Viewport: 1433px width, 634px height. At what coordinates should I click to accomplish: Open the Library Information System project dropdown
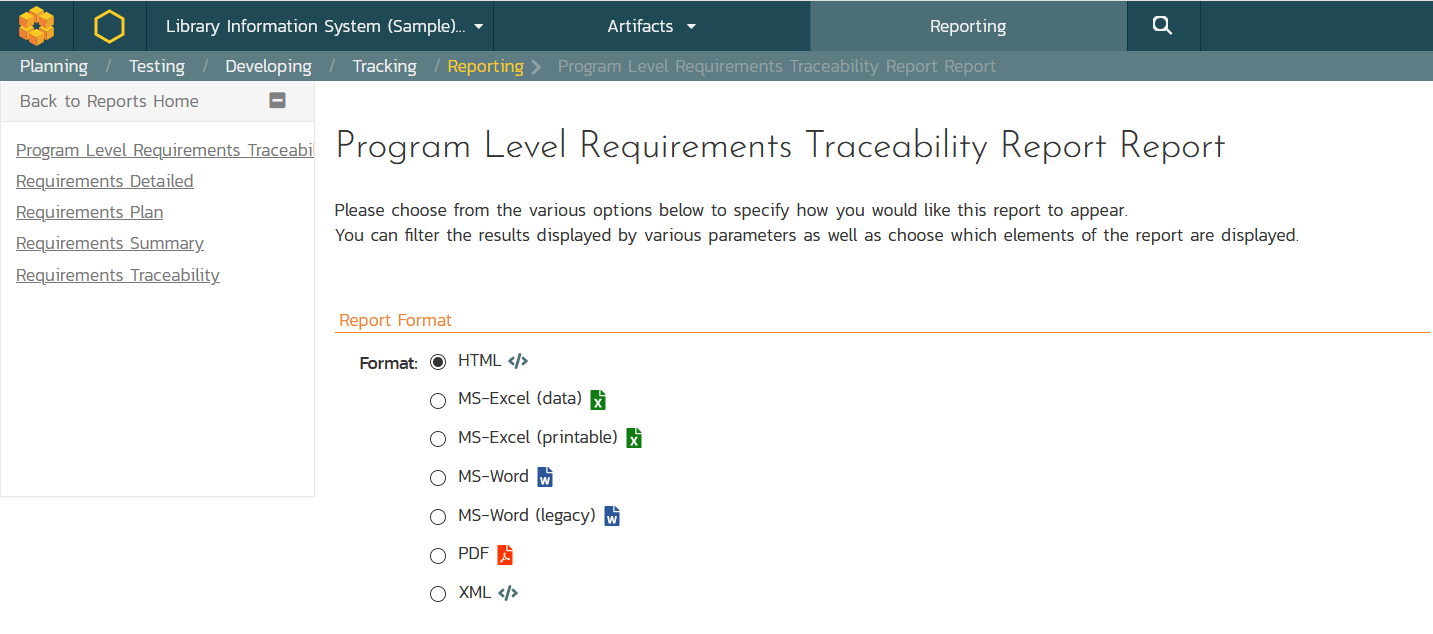point(324,26)
